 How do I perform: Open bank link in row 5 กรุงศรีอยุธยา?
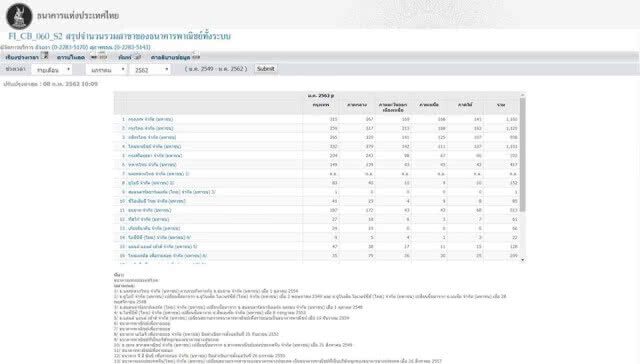point(155,155)
